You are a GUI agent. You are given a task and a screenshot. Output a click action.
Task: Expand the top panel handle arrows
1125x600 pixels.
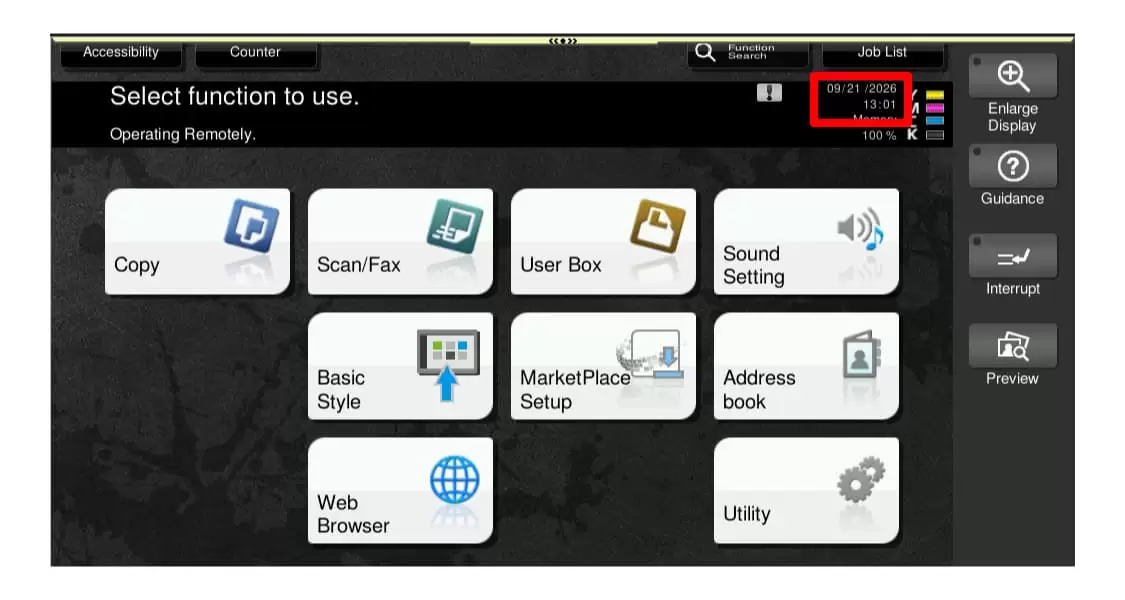pyautogui.click(x=563, y=41)
